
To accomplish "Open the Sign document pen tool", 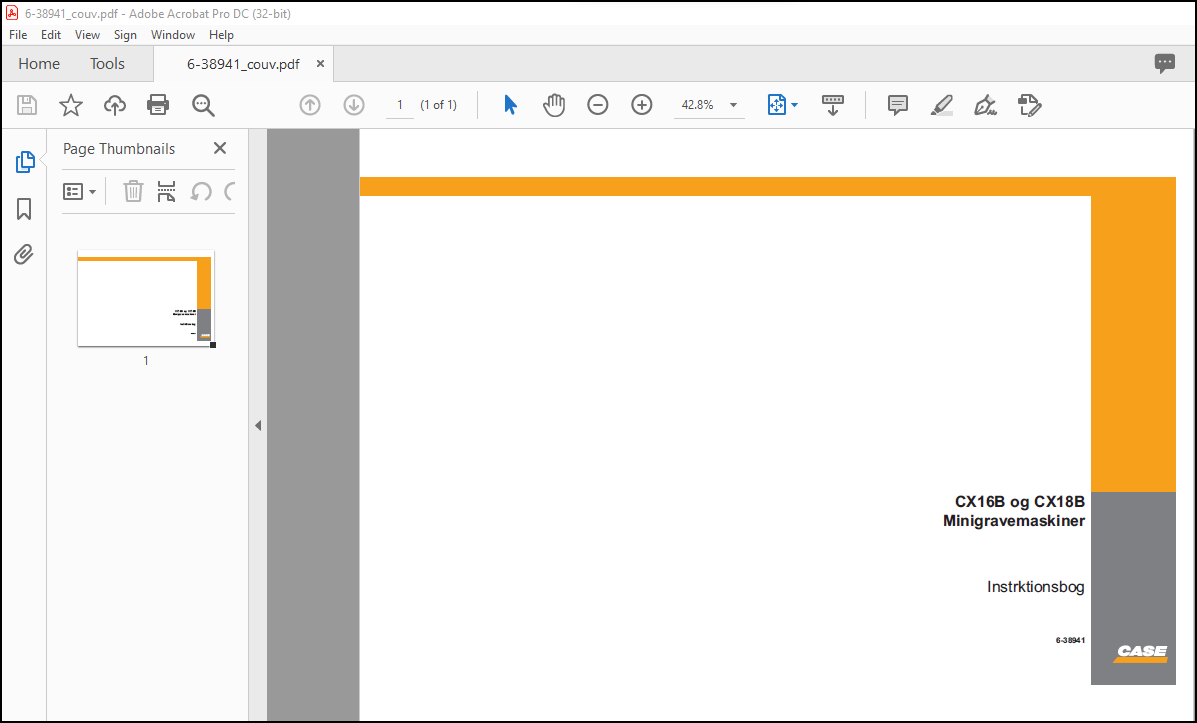I will [x=986, y=105].
